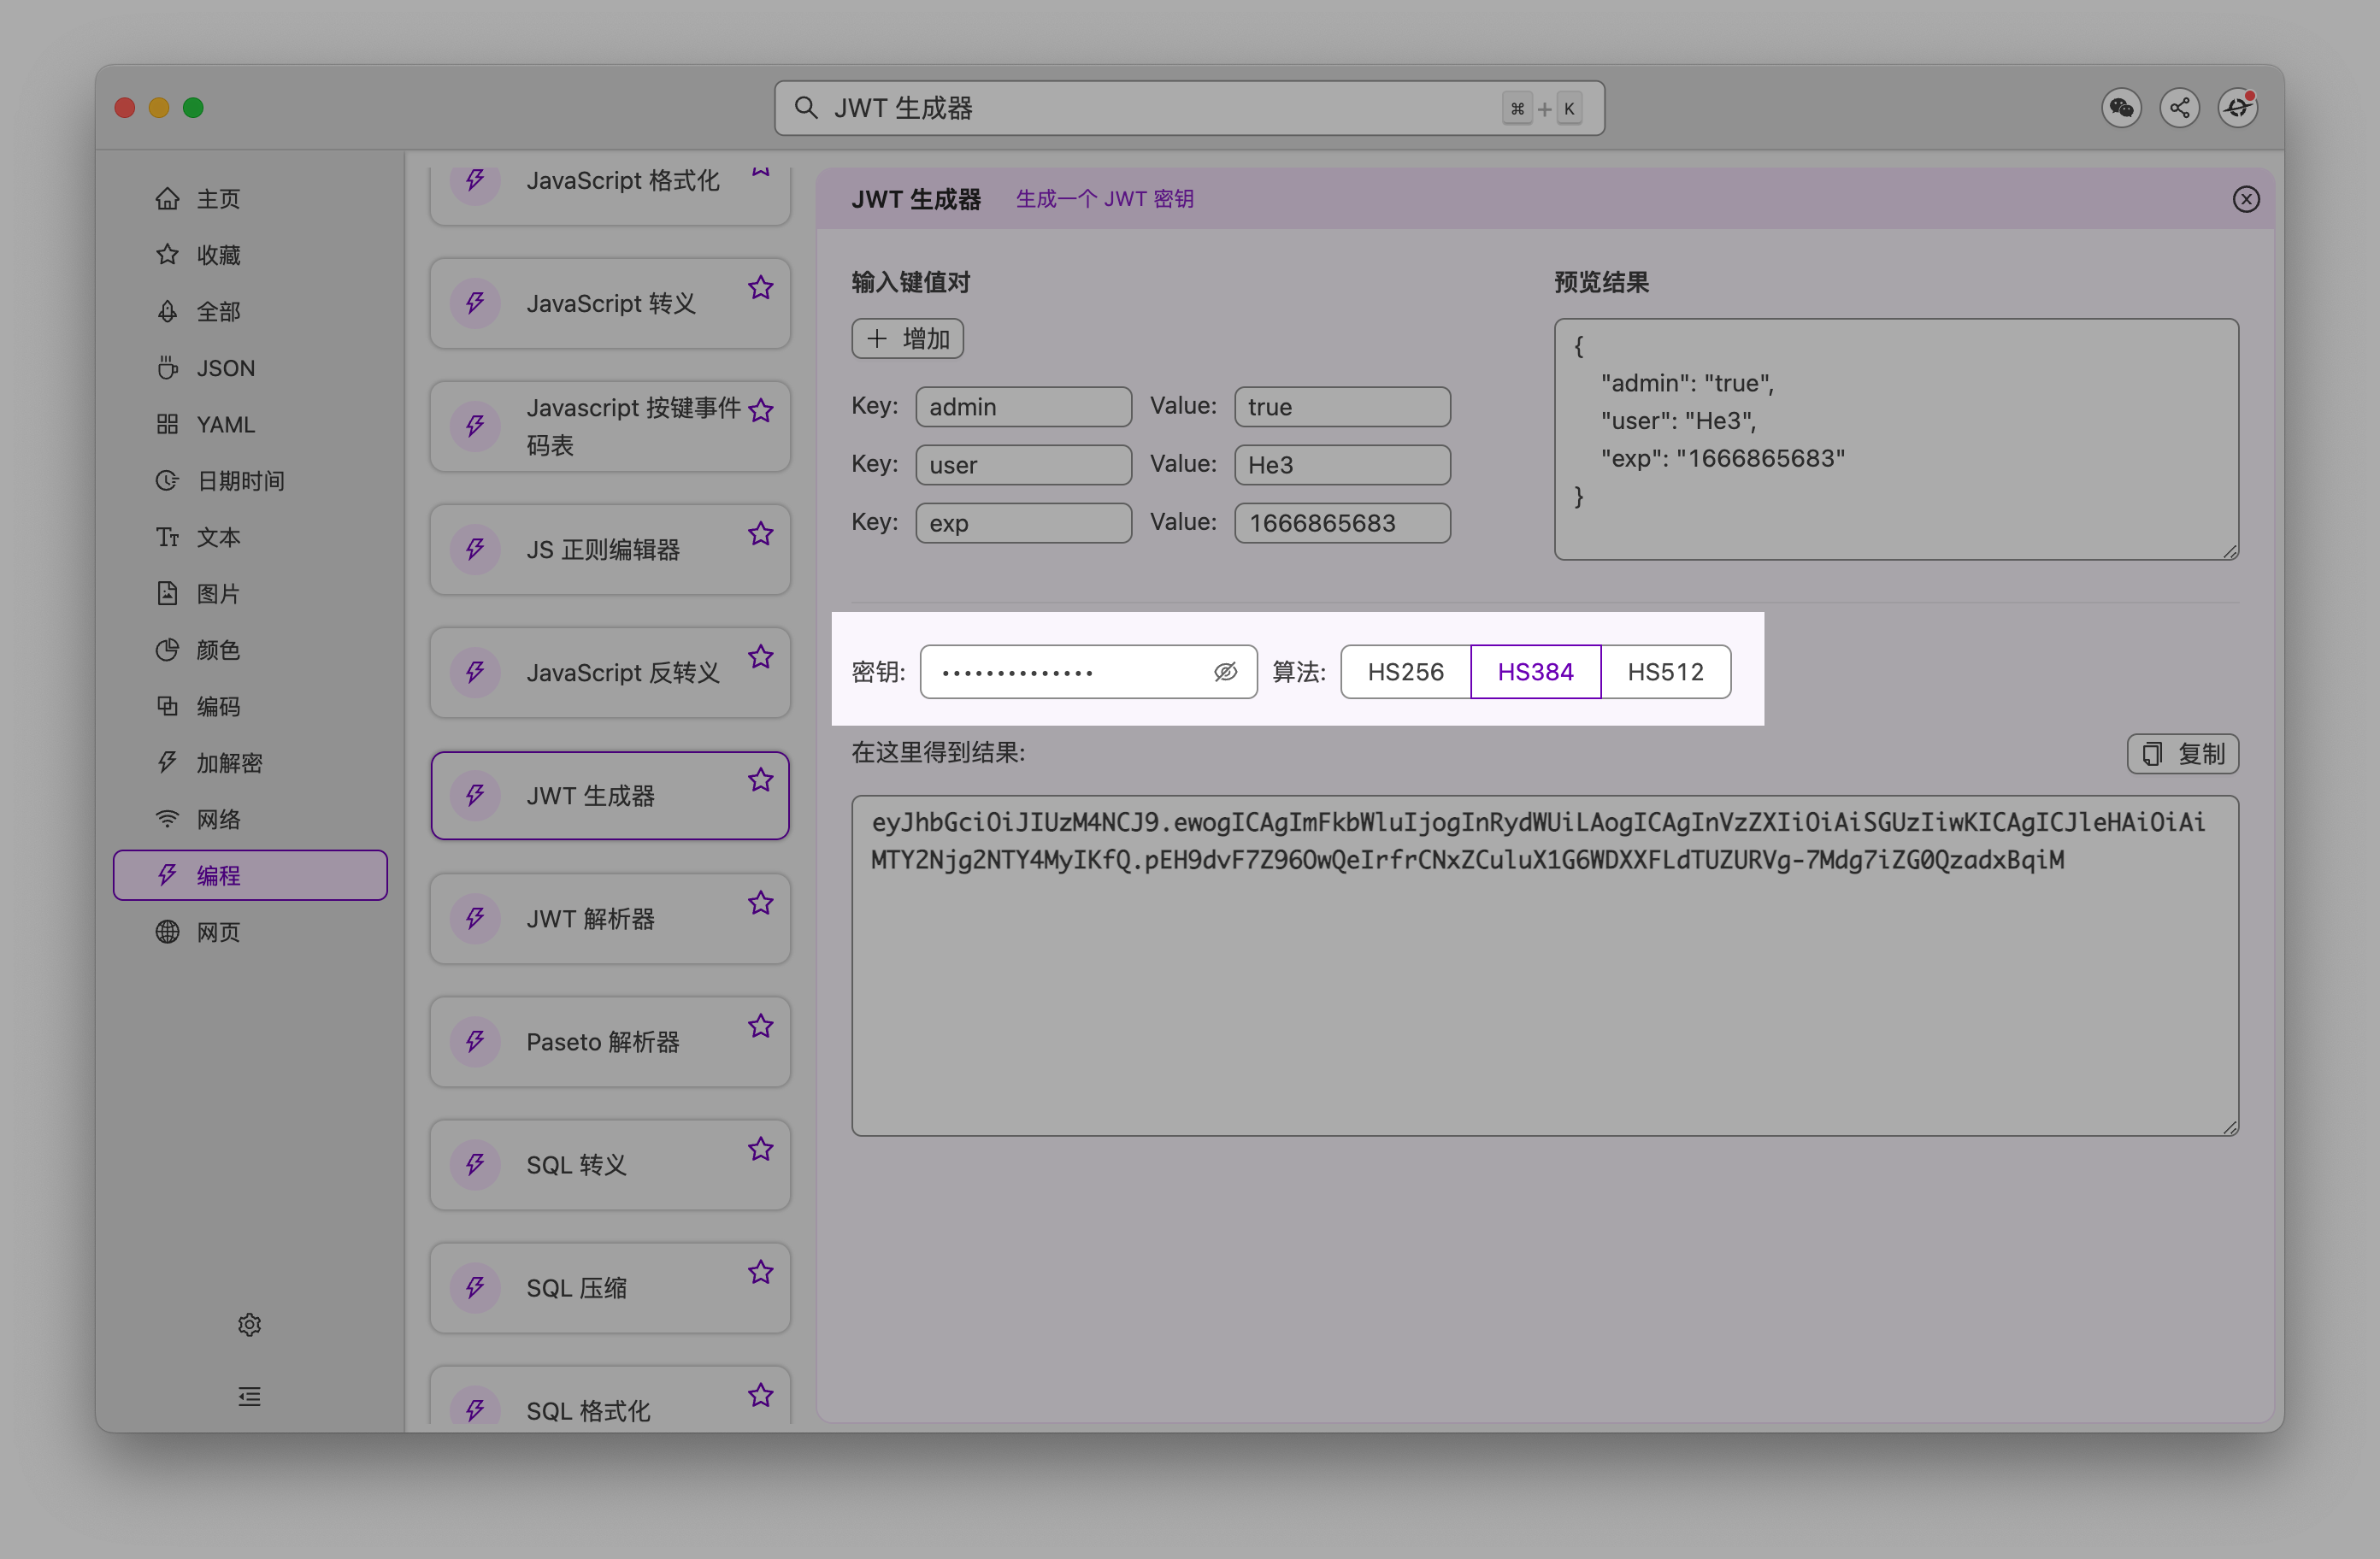
Task: Click the generated JWT result textarea
Action: coord(1545,965)
